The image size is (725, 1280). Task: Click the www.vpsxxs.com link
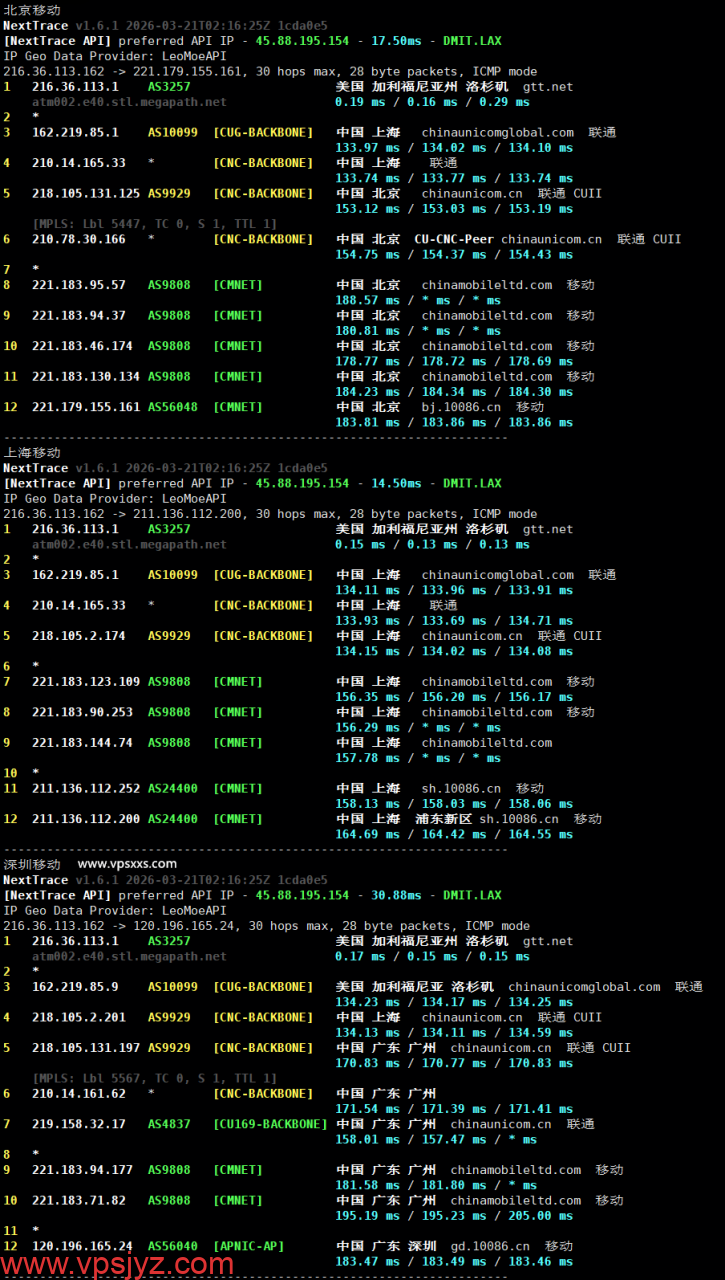pyautogui.click(x=127, y=864)
